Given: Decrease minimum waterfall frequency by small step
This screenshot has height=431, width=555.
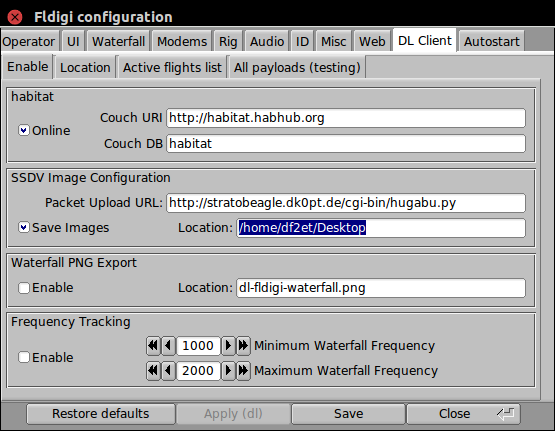Looking at the screenshot, I should pos(168,345).
